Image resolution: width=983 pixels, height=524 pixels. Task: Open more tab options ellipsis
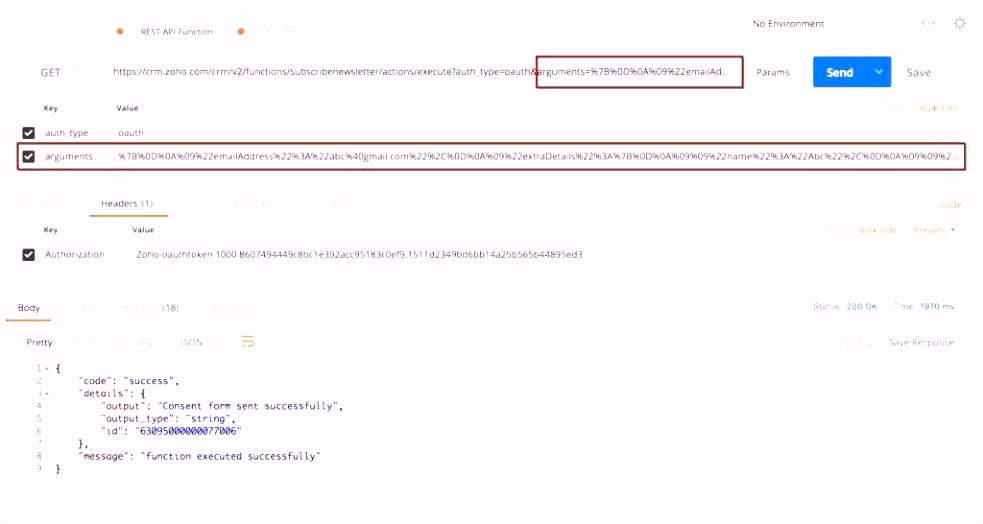291,31
